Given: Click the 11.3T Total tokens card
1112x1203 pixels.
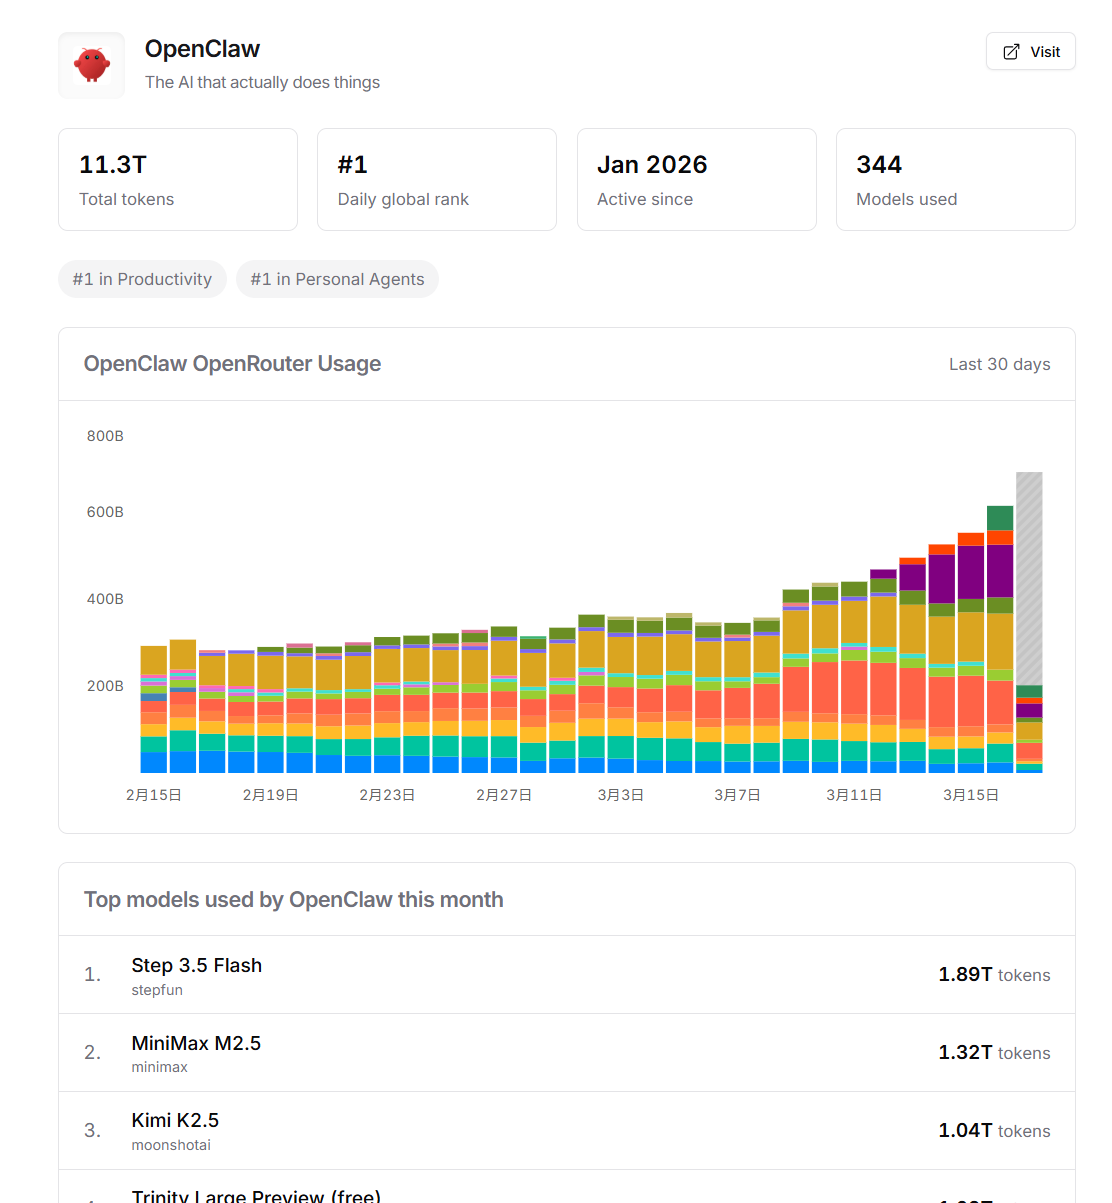Looking at the screenshot, I should pos(178,180).
